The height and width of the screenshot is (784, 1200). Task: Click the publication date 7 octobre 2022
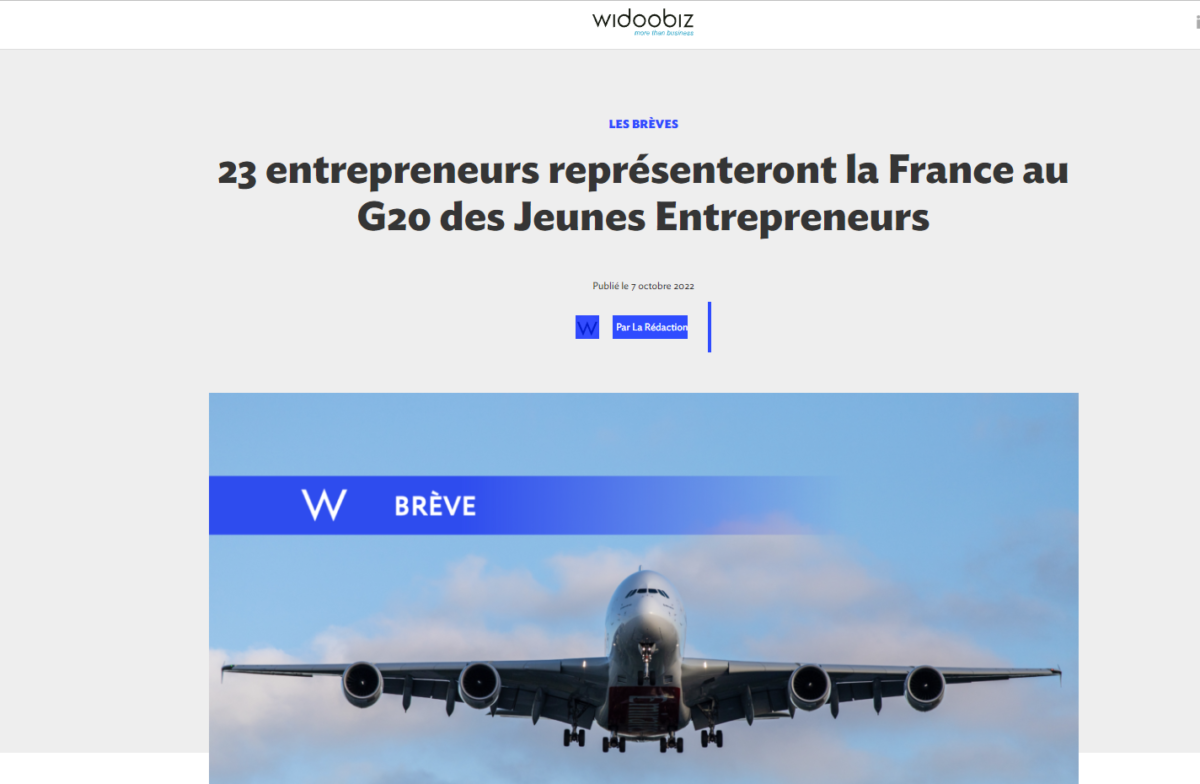[x=662, y=286]
